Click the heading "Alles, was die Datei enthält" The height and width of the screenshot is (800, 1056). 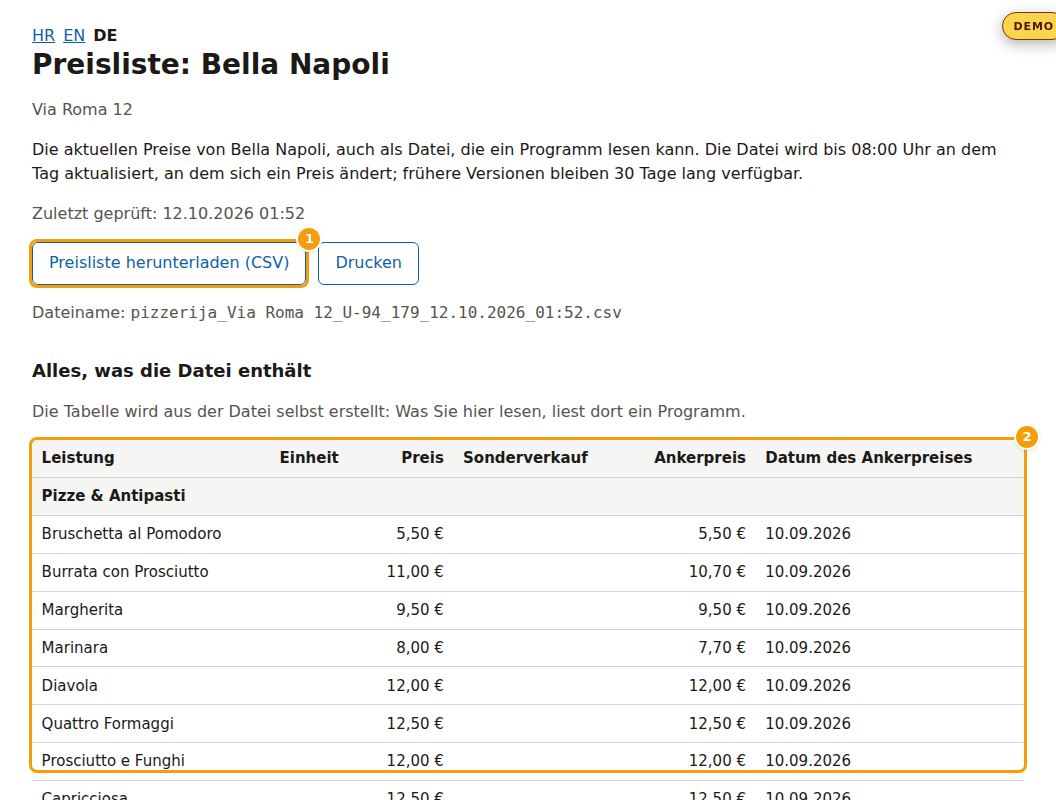[172, 370]
